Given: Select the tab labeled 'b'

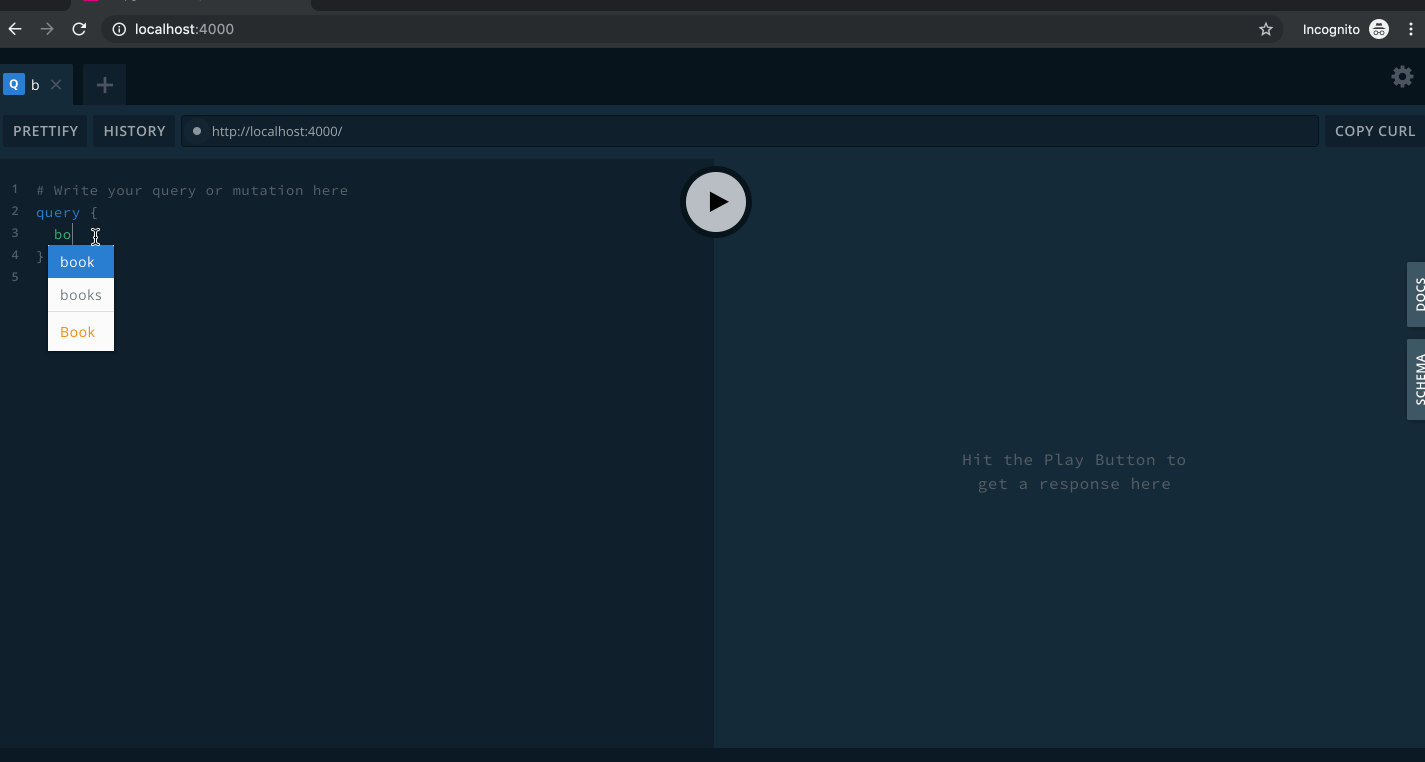Looking at the screenshot, I should click(x=34, y=84).
